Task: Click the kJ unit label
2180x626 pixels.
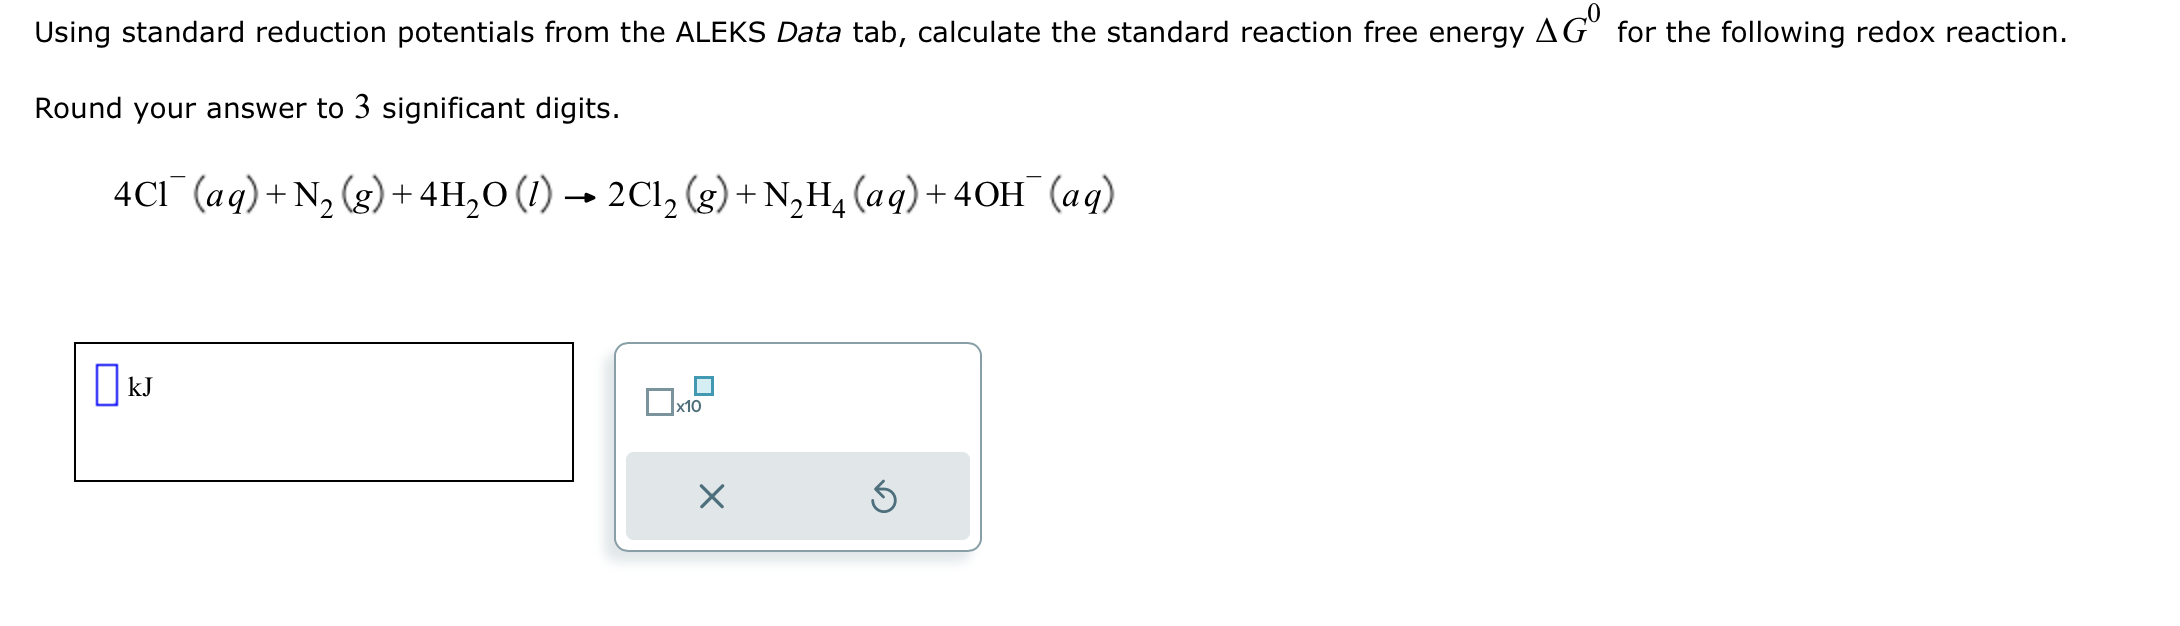Action: (141, 387)
